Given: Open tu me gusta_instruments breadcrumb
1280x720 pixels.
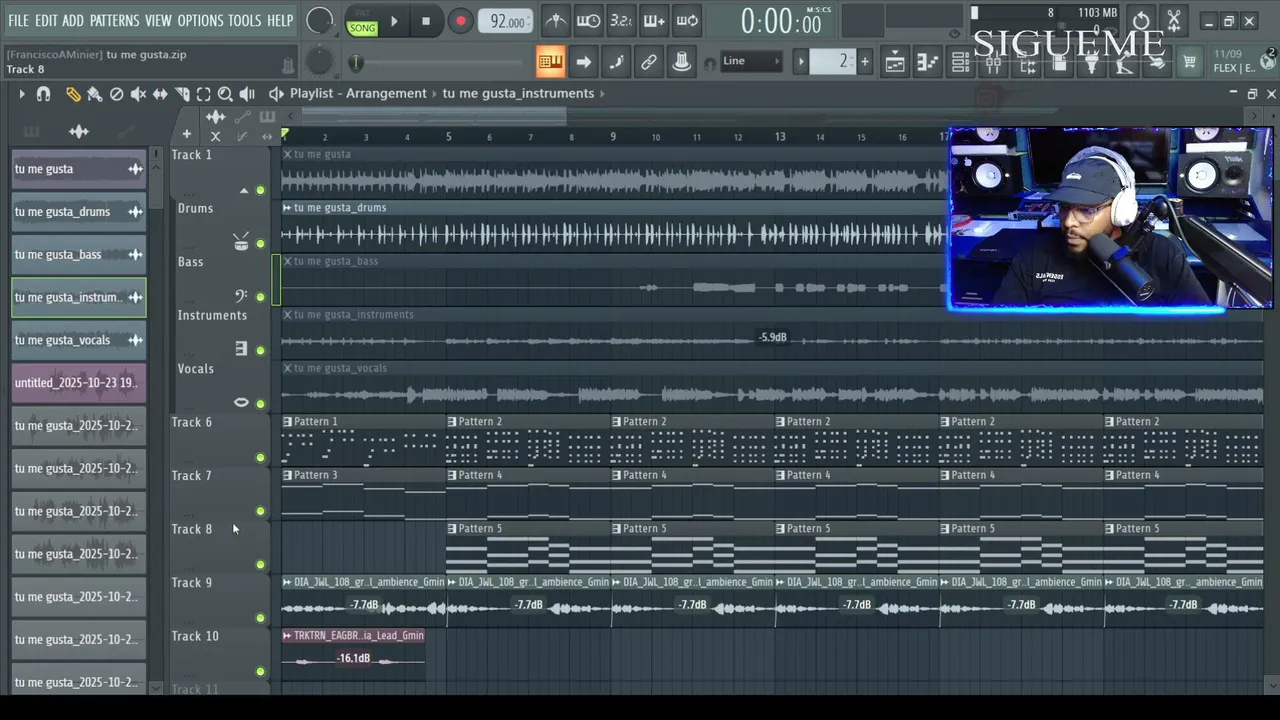Looking at the screenshot, I should pos(518,93).
